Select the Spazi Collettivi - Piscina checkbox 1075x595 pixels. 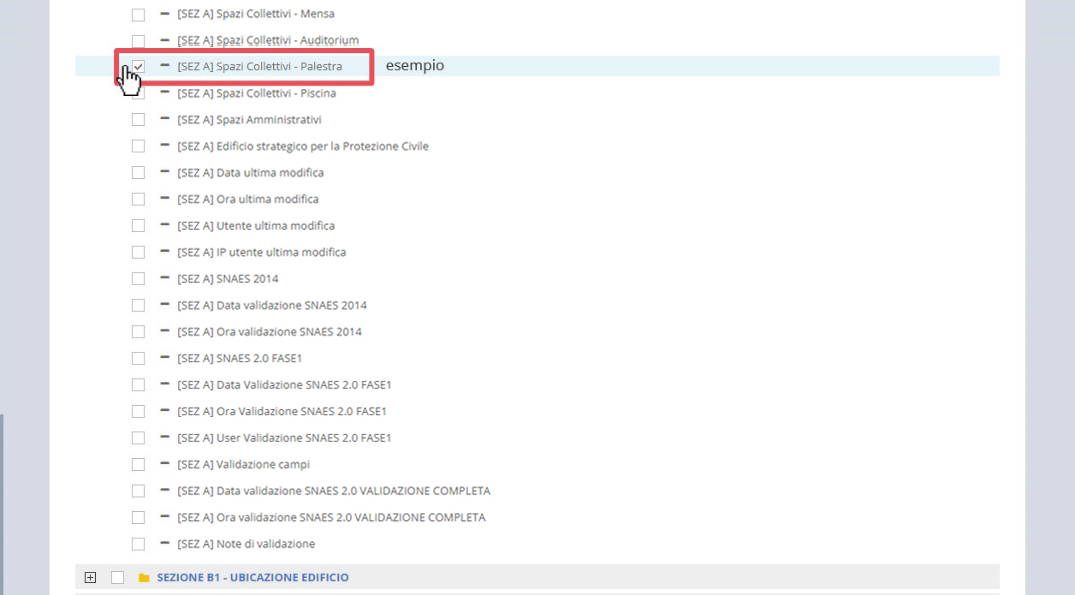coord(138,94)
